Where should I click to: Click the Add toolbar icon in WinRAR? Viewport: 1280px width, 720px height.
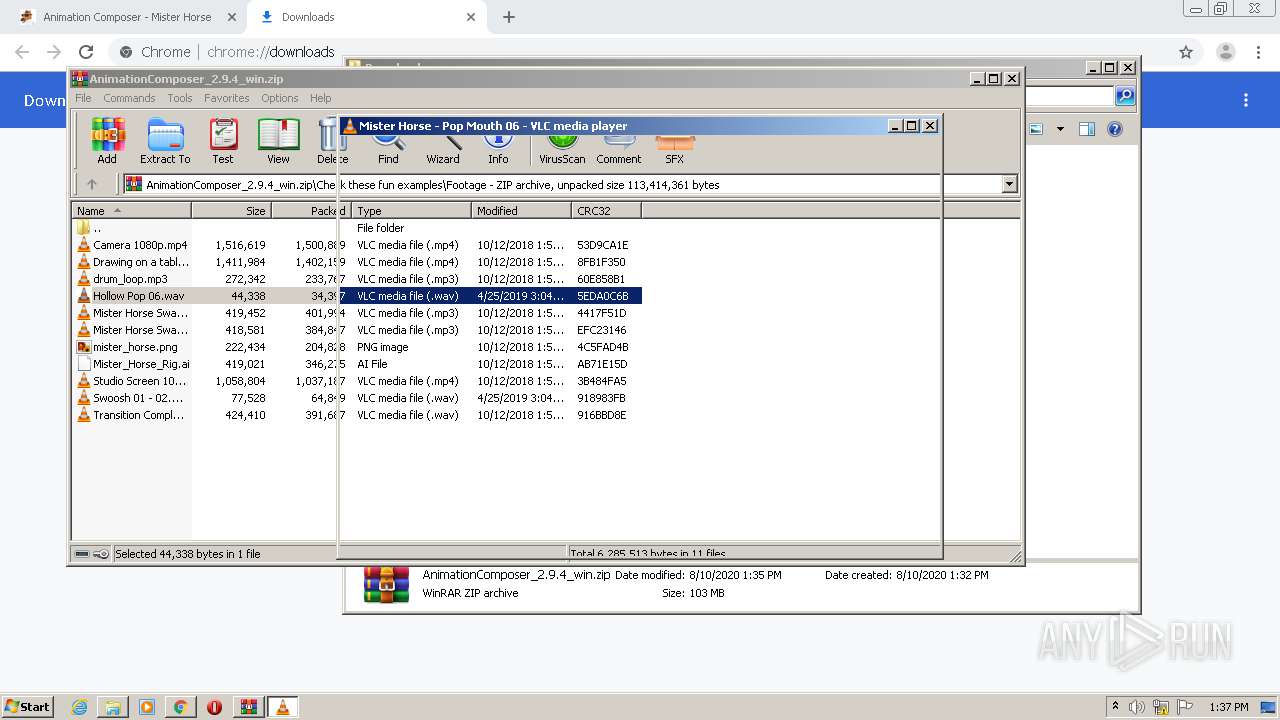[x=107, y=141]
